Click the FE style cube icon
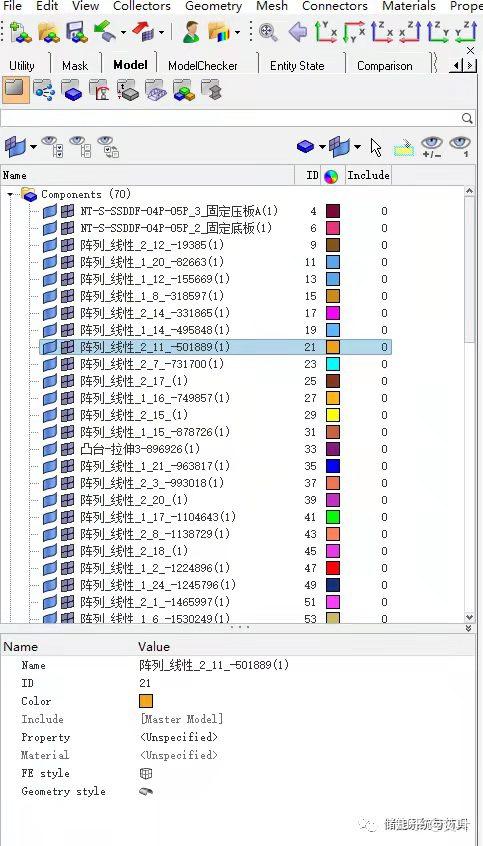 click(x=146, y=773)
